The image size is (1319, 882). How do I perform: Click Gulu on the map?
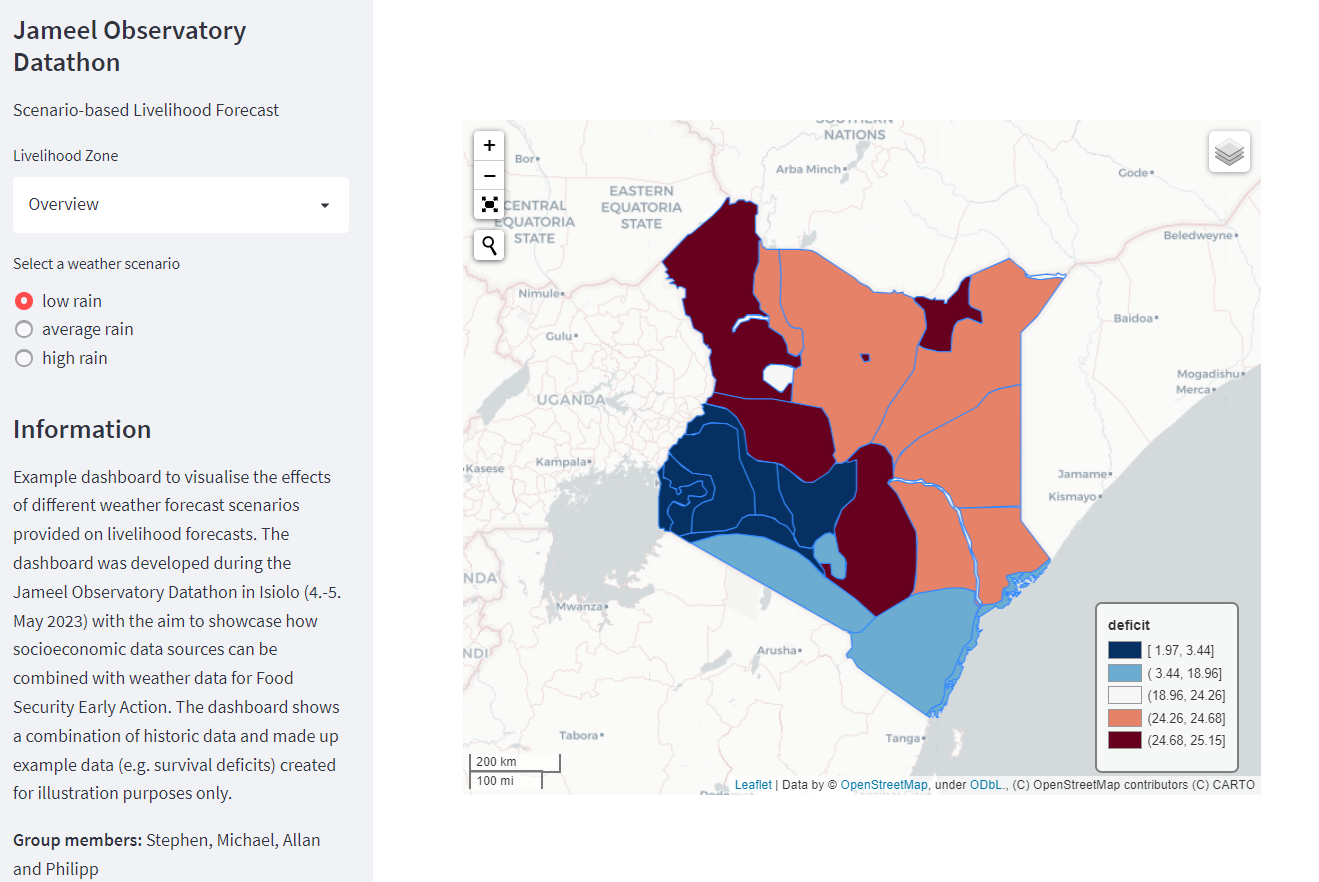[559, 336]
